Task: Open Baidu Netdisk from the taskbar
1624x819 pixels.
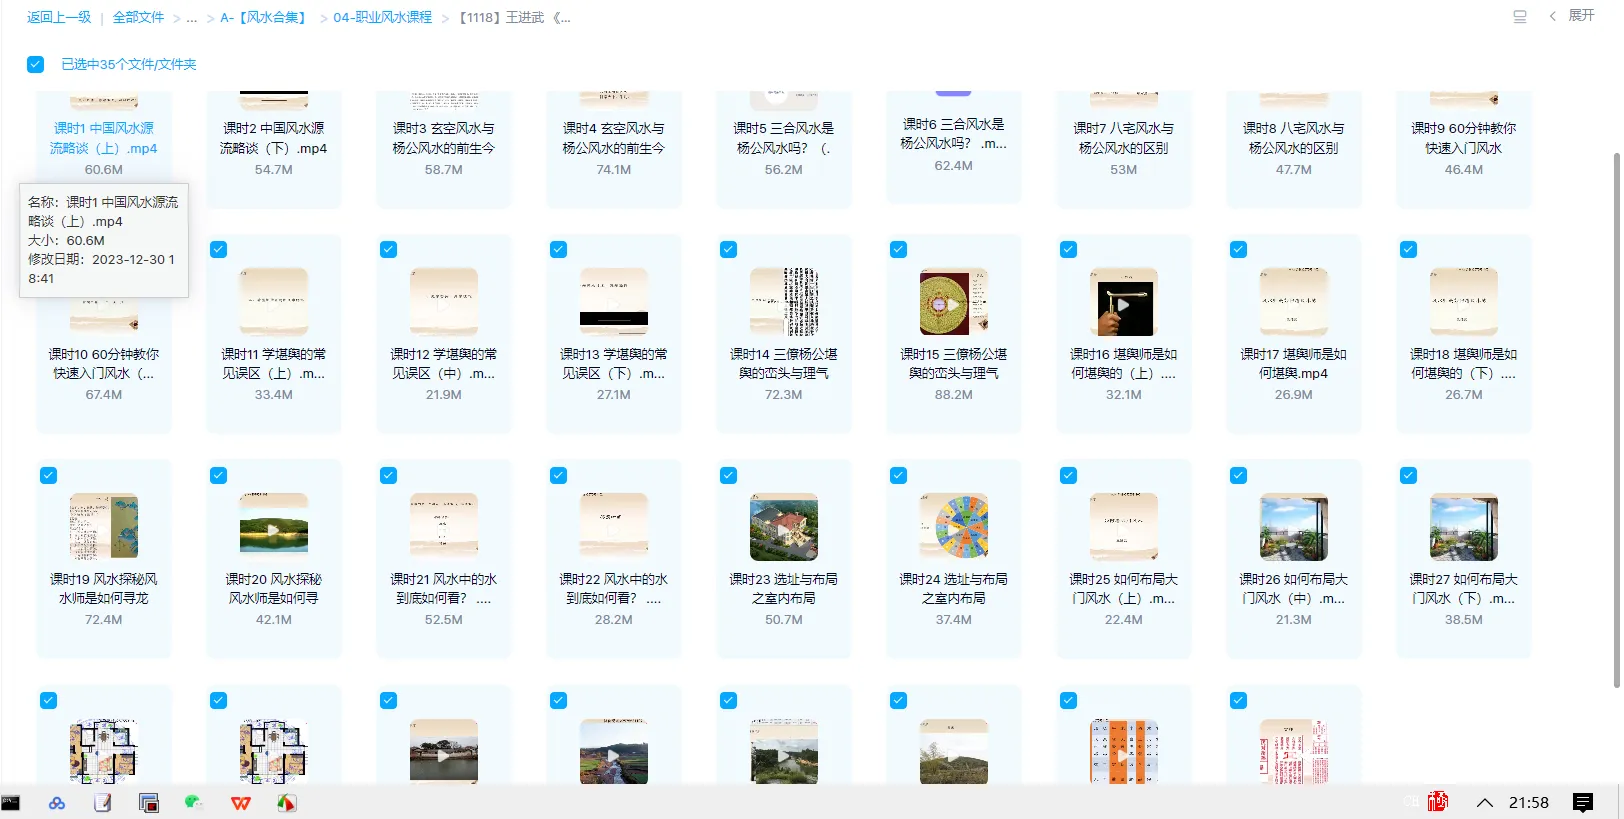Action: (57, 802)
